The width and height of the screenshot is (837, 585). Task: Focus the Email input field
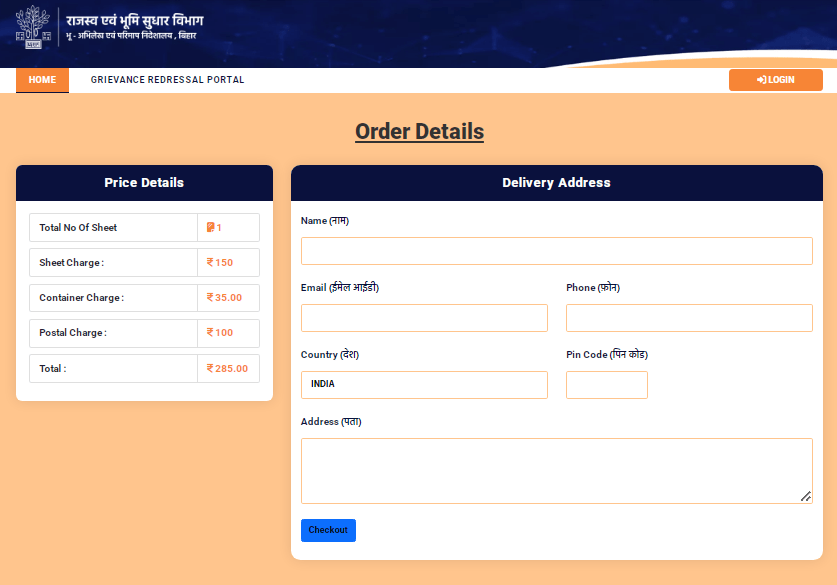424,318
